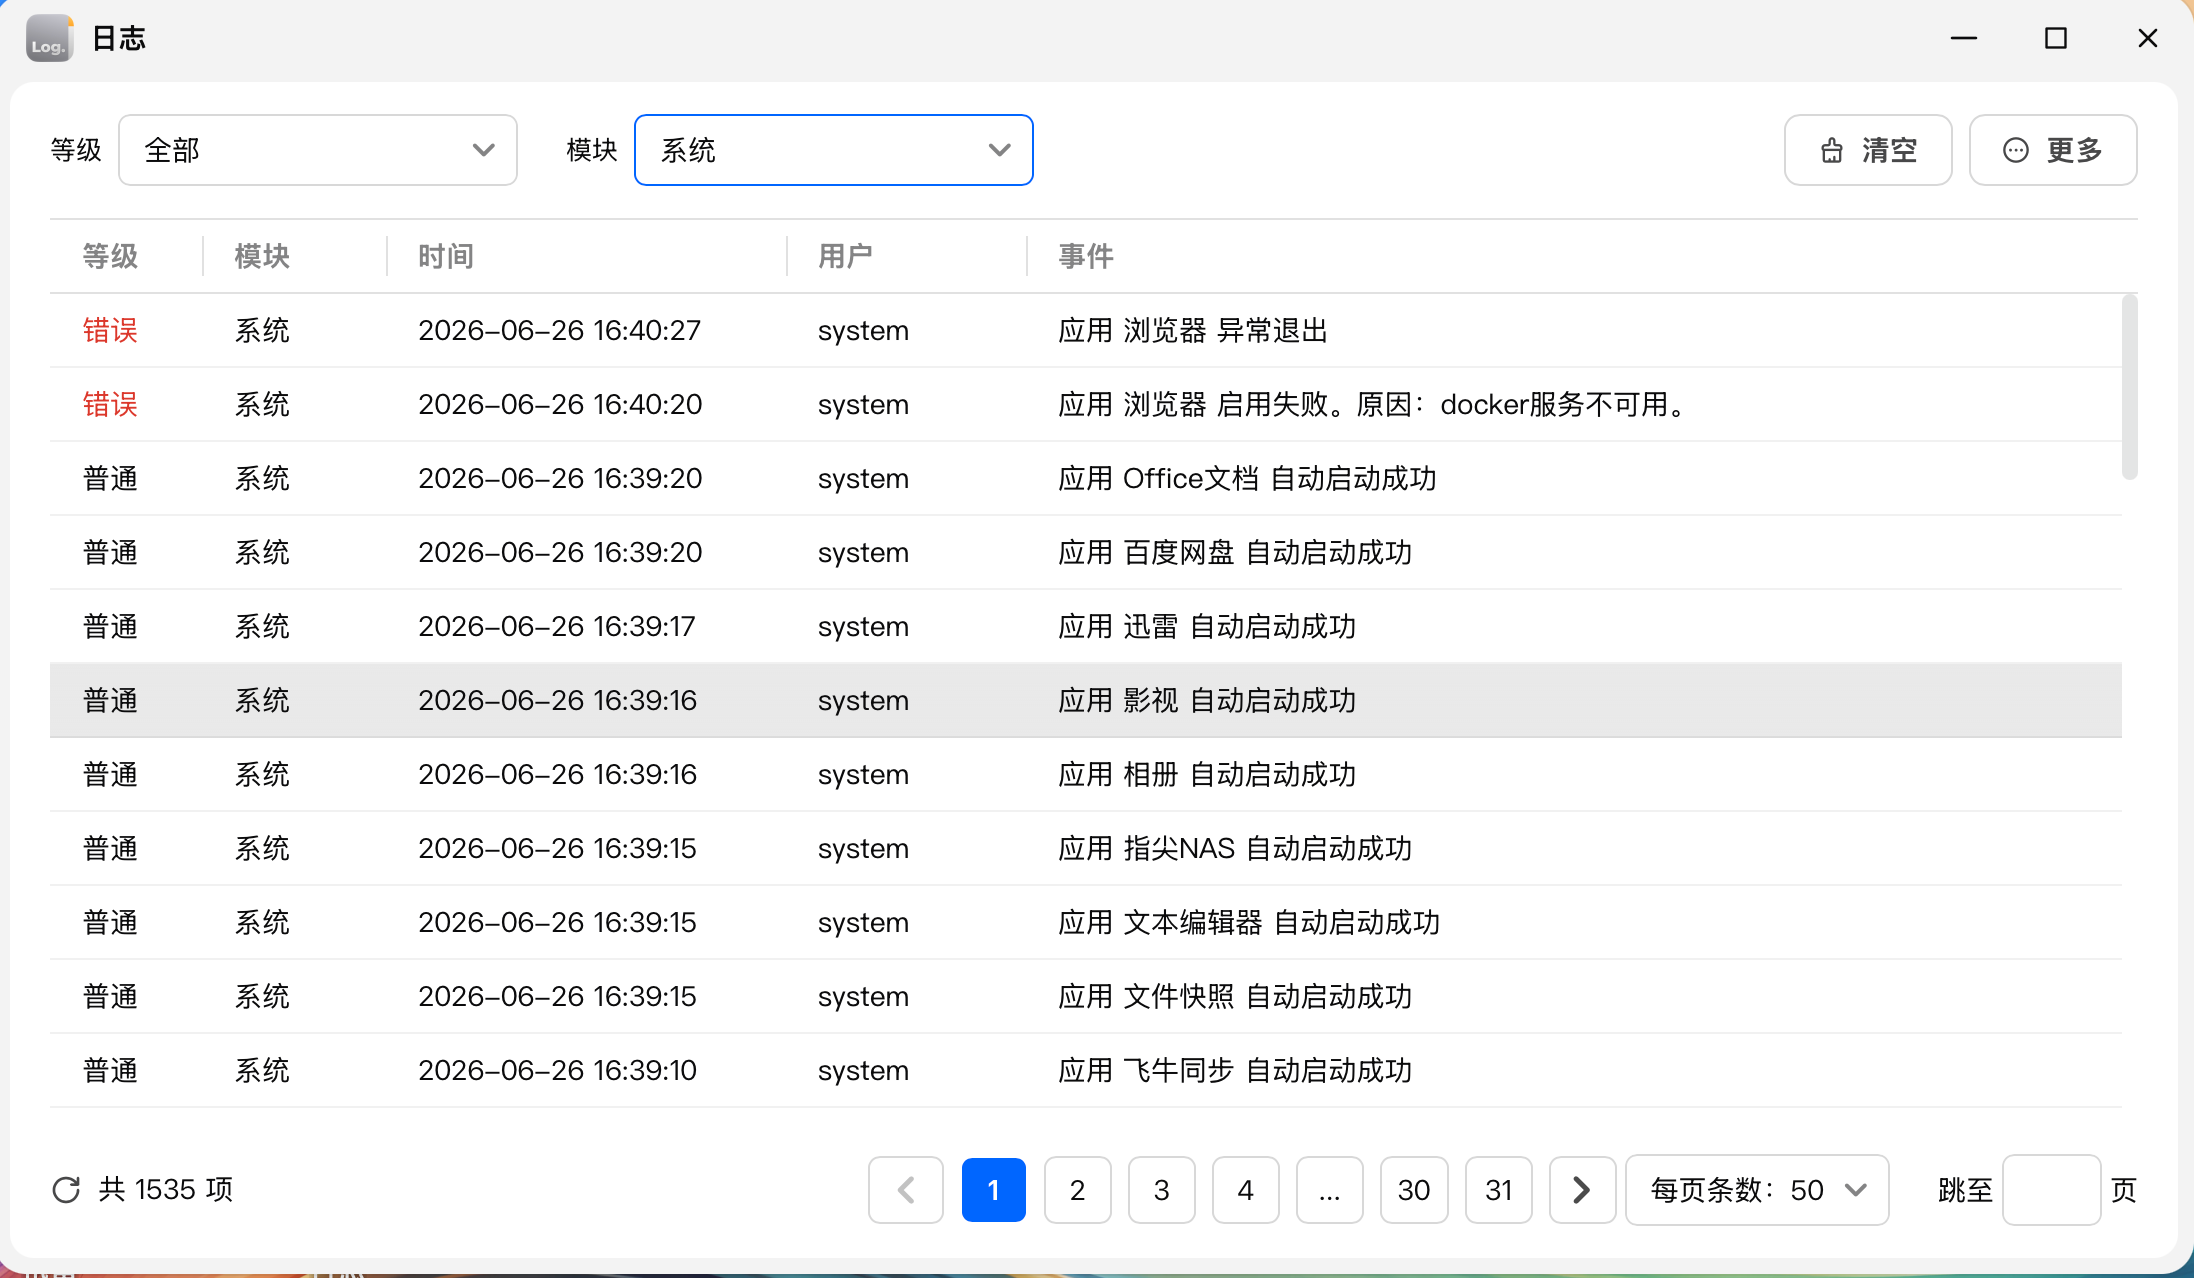Click the 用户 column header

point(846,256)
